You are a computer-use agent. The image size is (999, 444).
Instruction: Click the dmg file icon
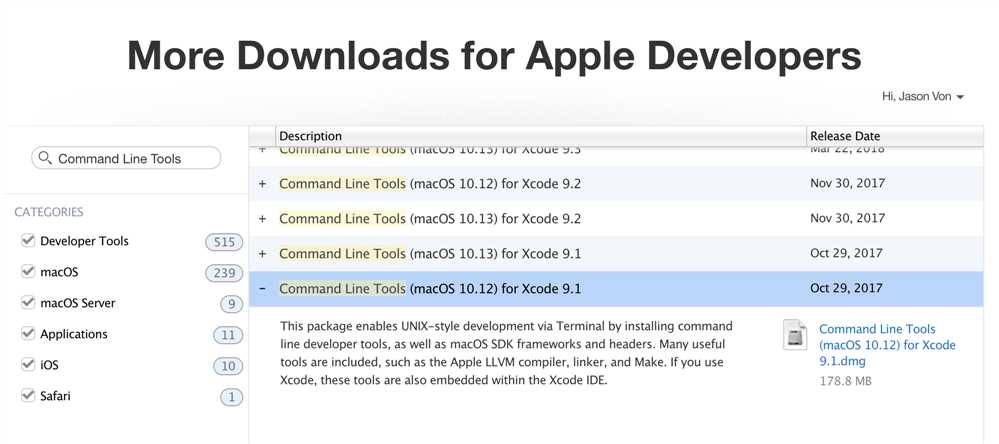[x=796, y=335]
